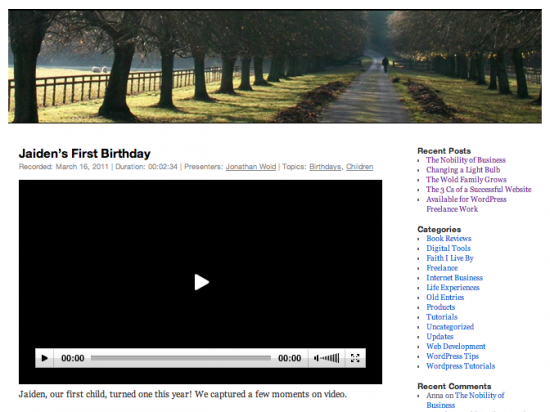
Task: Open the Updates category
Action: 440,337
